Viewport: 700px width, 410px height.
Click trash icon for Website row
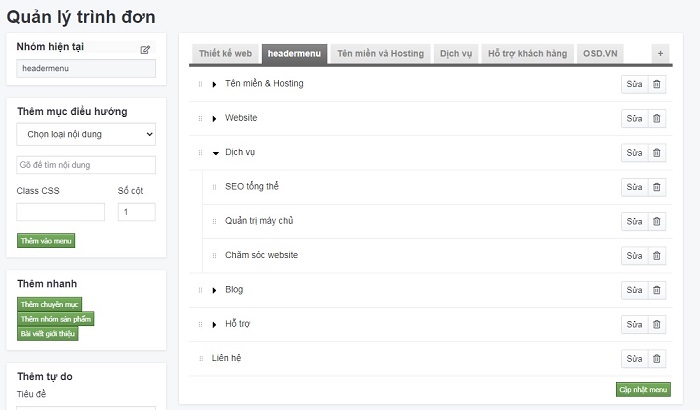click(657, 118)
